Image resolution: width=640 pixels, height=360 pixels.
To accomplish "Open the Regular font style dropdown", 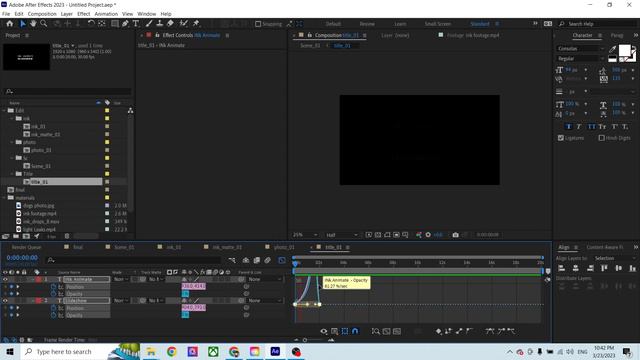I will click(x=580, y=59).
